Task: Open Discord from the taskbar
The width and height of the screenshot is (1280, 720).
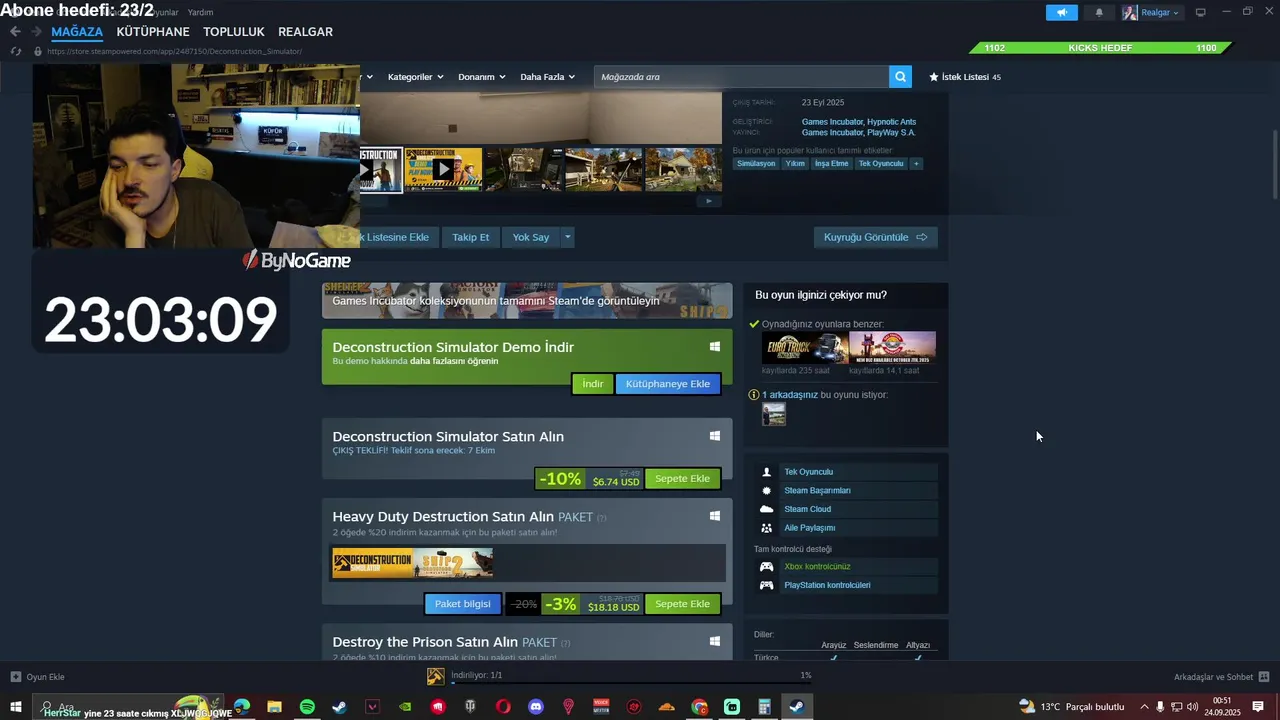Action: pos(536,707)
